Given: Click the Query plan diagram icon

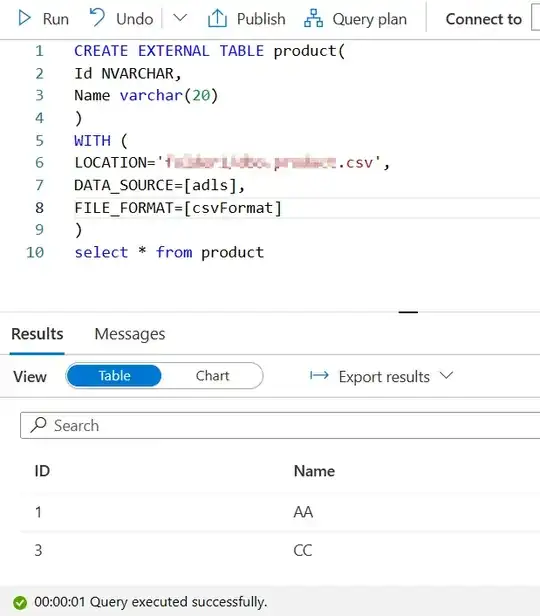Looking at the screenshot, I should tap(313, 18).
